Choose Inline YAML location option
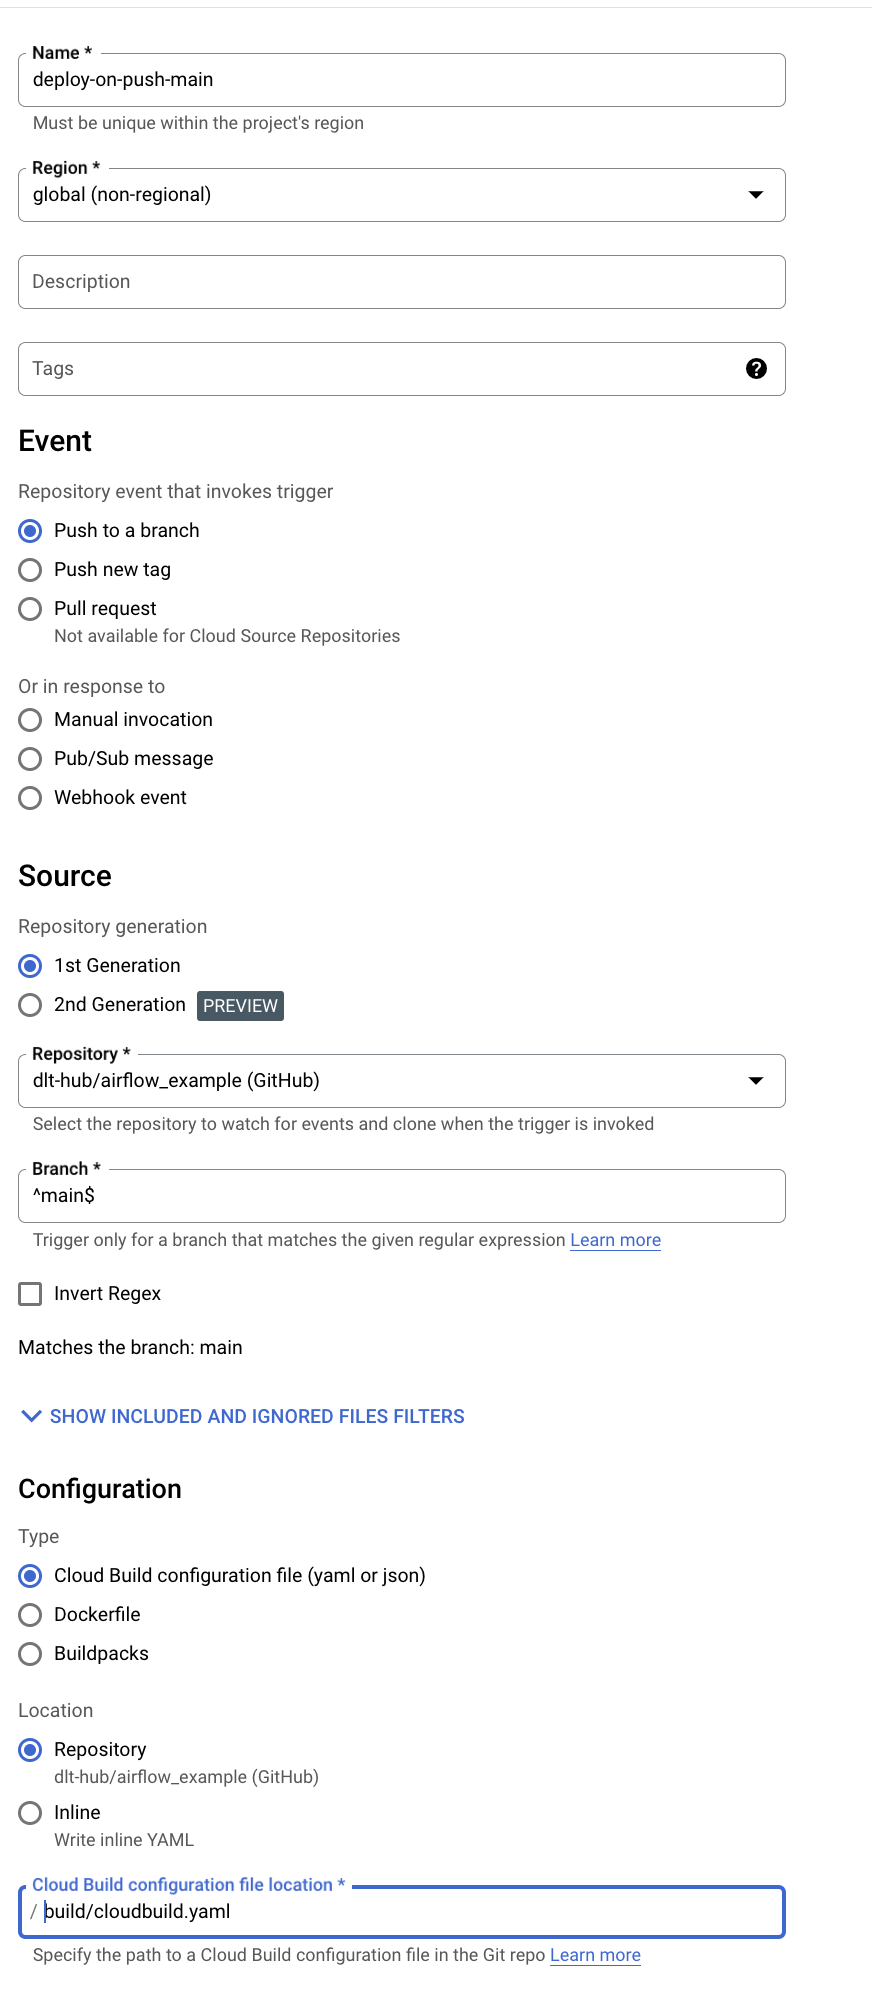This screenshot has height=2000, width=872. coord(31,1813)
